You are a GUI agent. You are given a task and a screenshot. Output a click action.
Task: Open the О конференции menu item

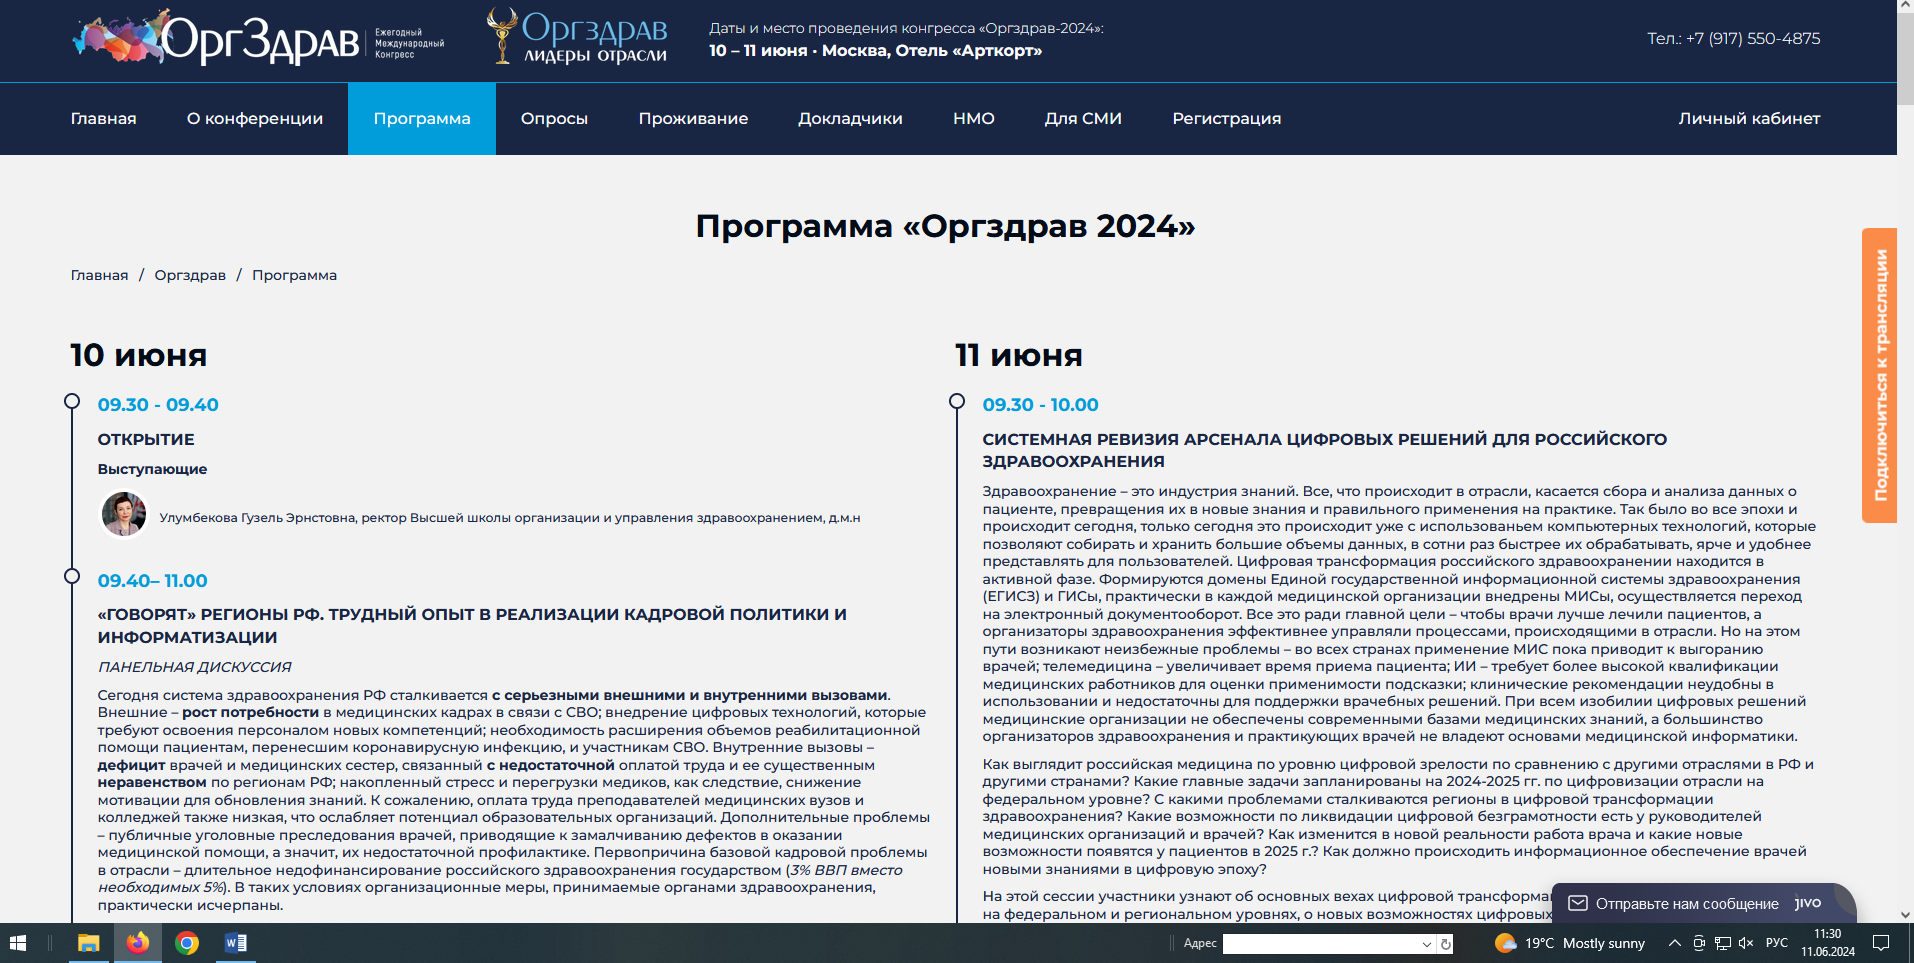click(x=255, y=119)
